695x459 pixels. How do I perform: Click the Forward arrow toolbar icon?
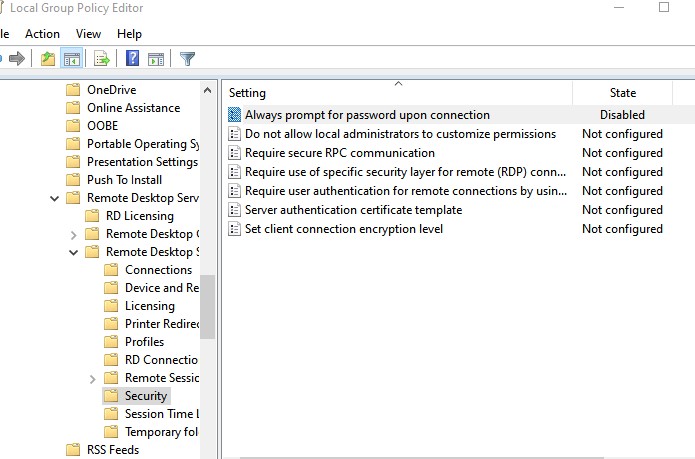point(16,59)
